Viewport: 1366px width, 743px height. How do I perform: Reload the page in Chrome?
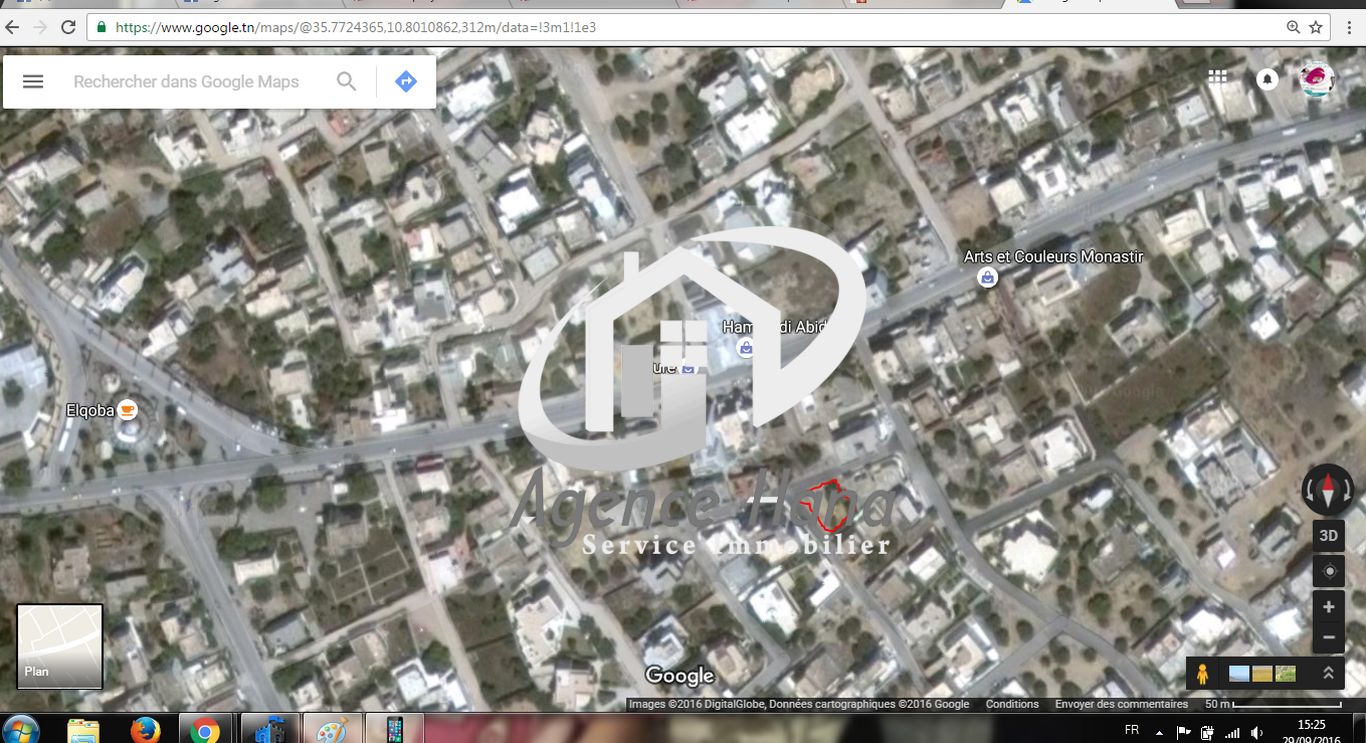click(x=69, y=27)
